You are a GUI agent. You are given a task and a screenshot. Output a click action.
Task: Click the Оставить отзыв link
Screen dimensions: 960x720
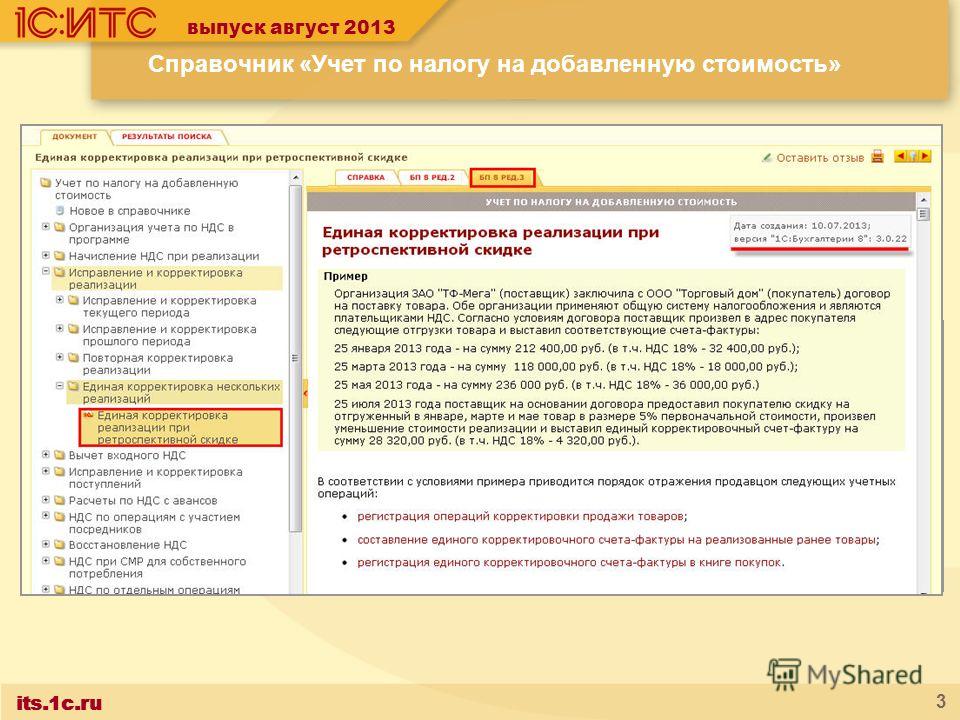[x=820, y=157]
